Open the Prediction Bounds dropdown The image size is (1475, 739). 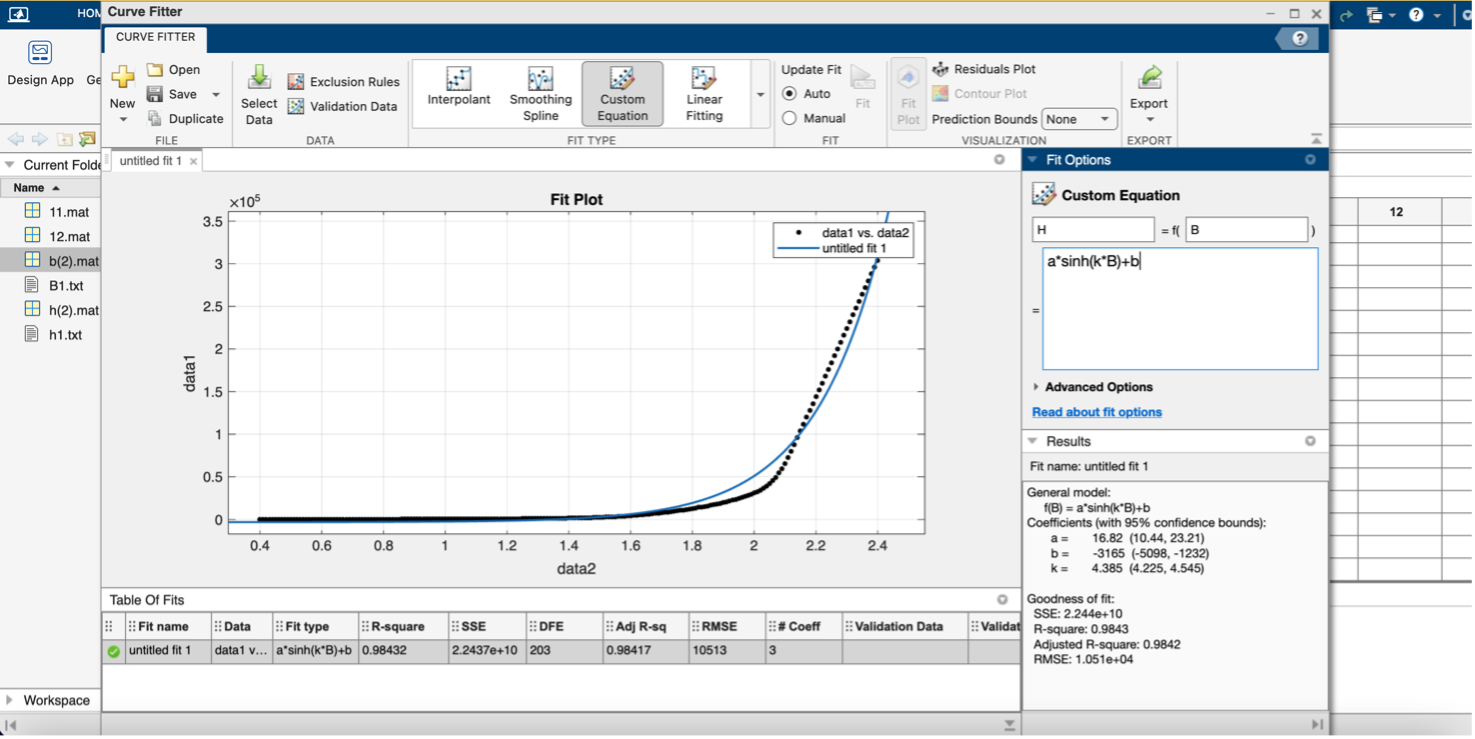click(1079, 118)
